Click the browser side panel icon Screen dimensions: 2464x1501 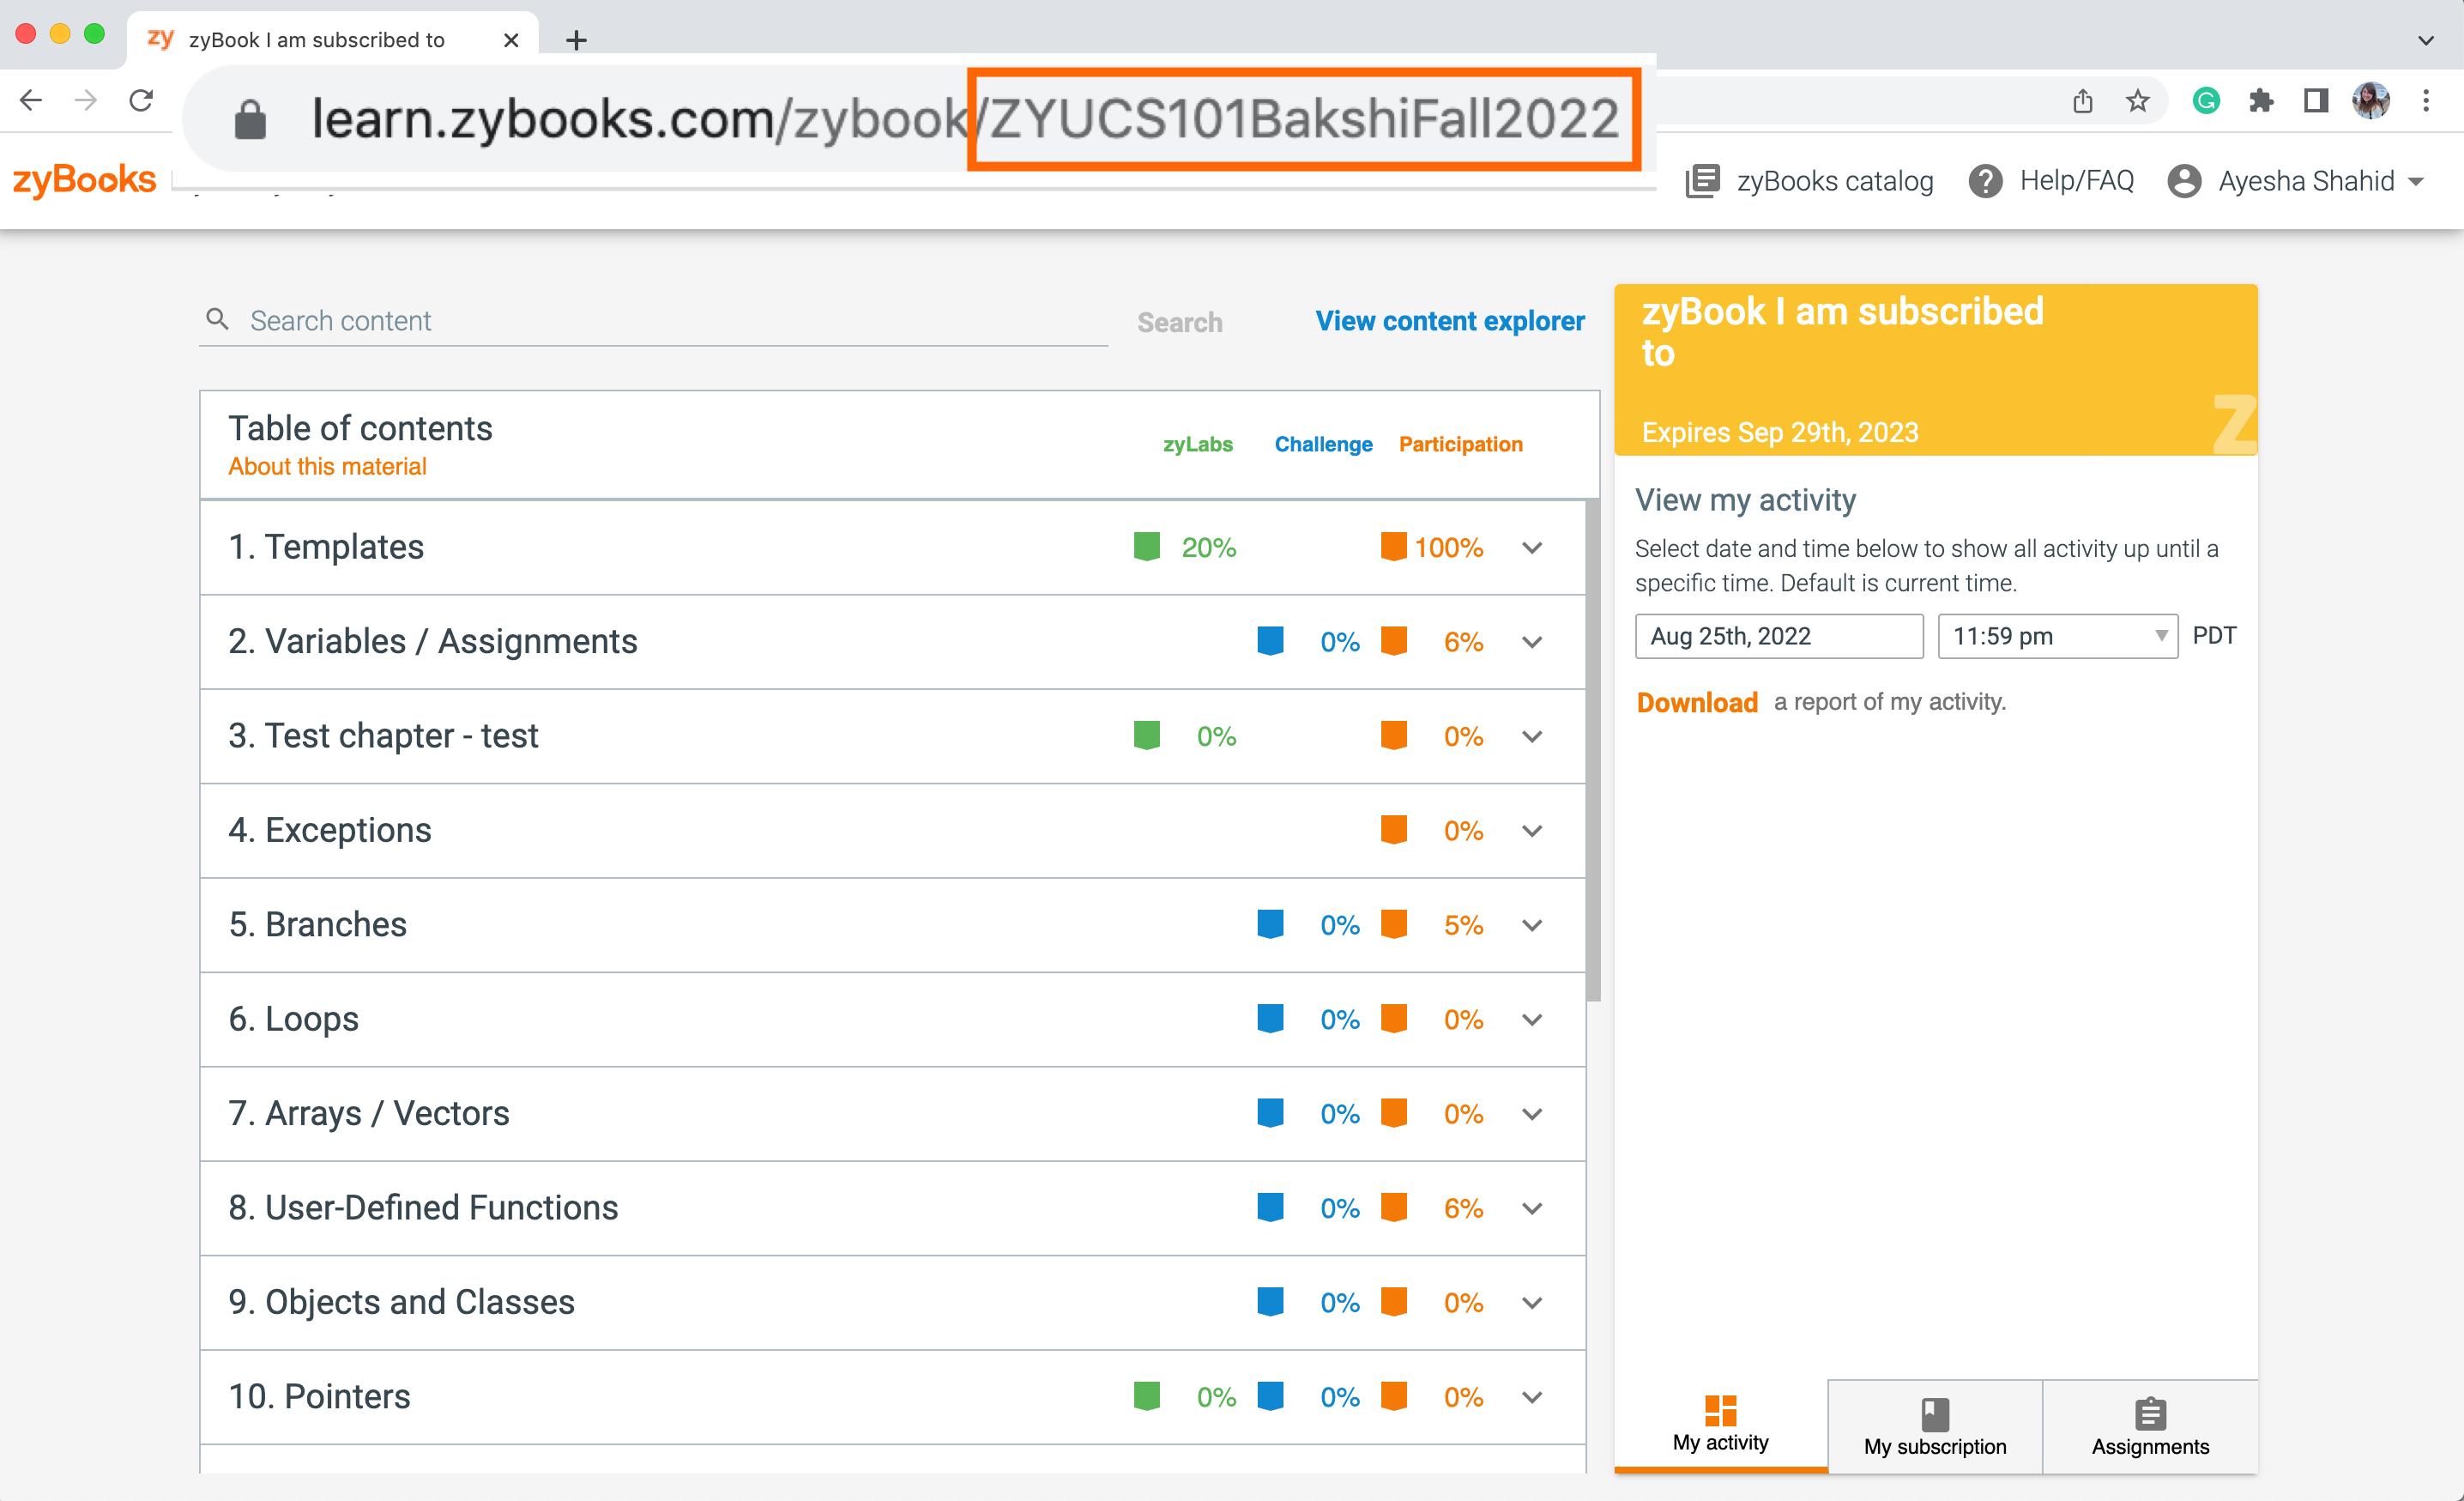tap(2315, 100)
